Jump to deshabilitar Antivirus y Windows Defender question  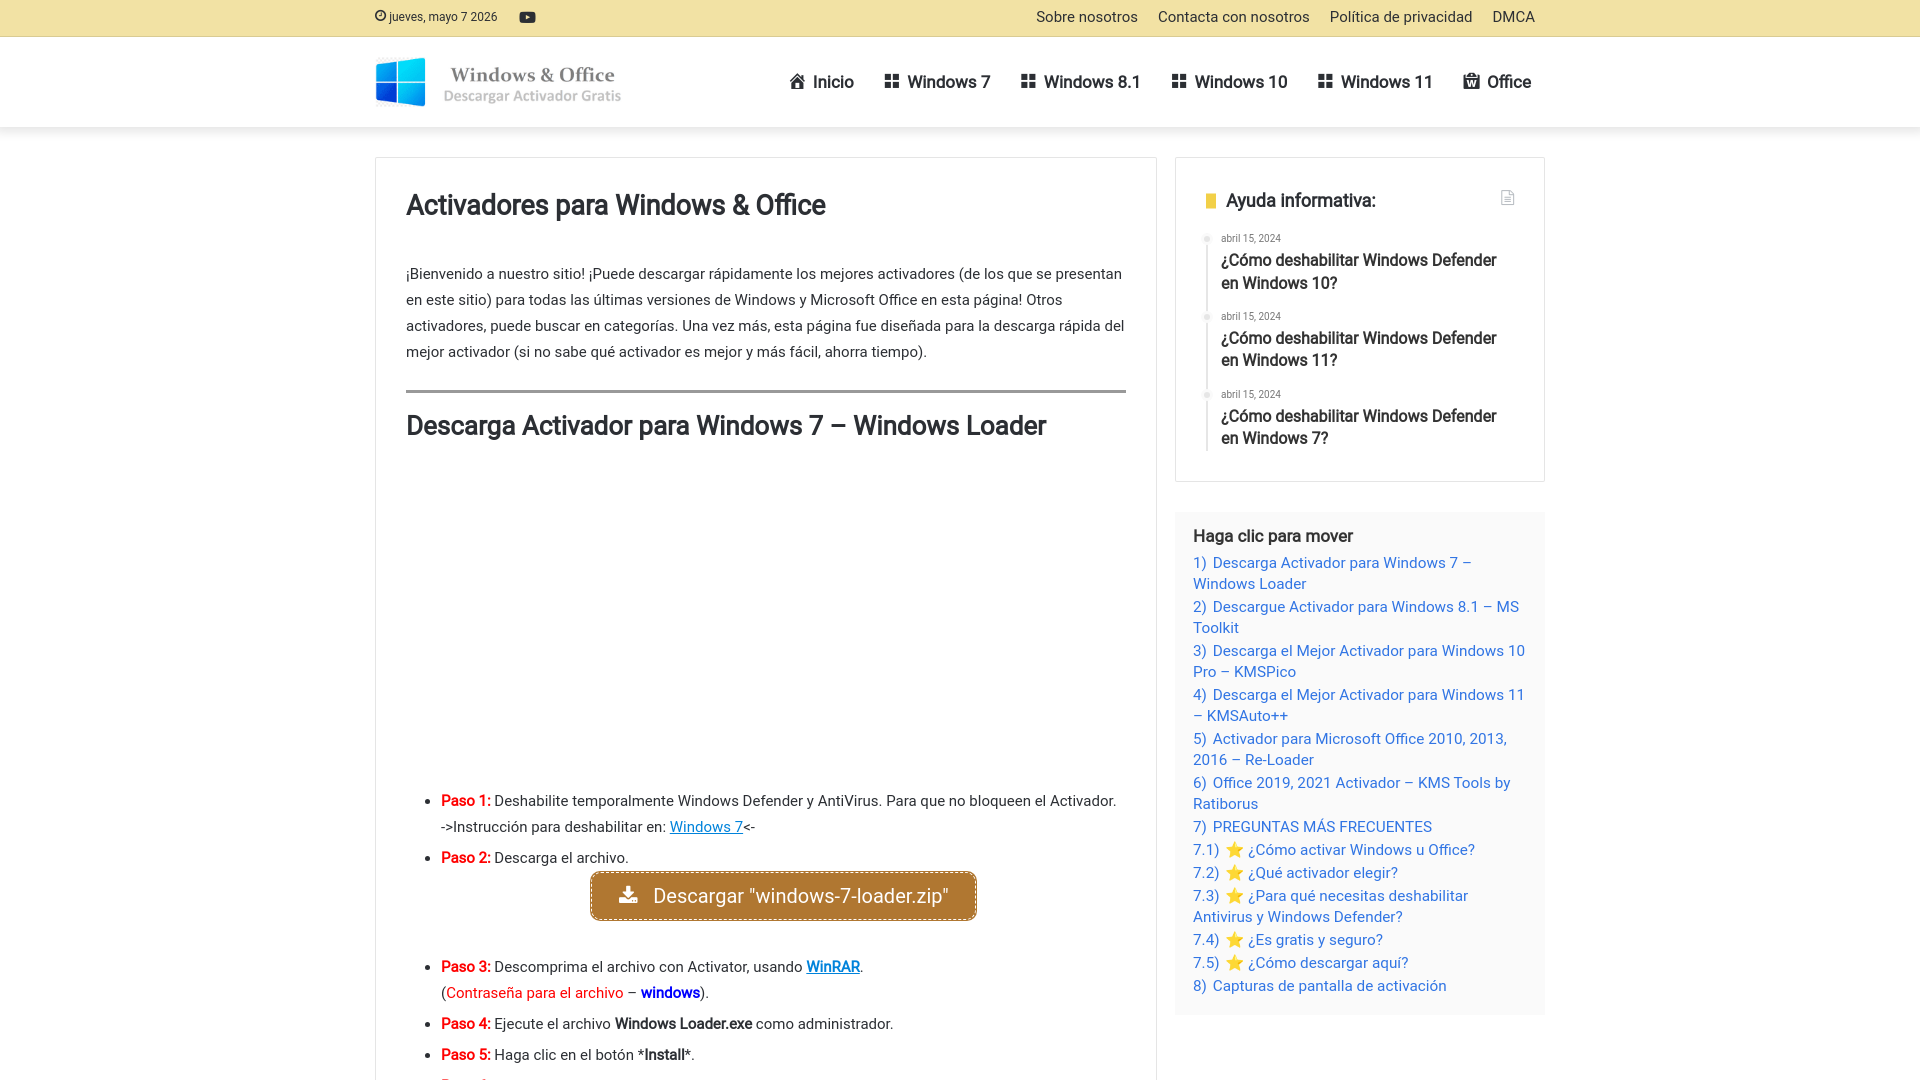pos(1330,906)
